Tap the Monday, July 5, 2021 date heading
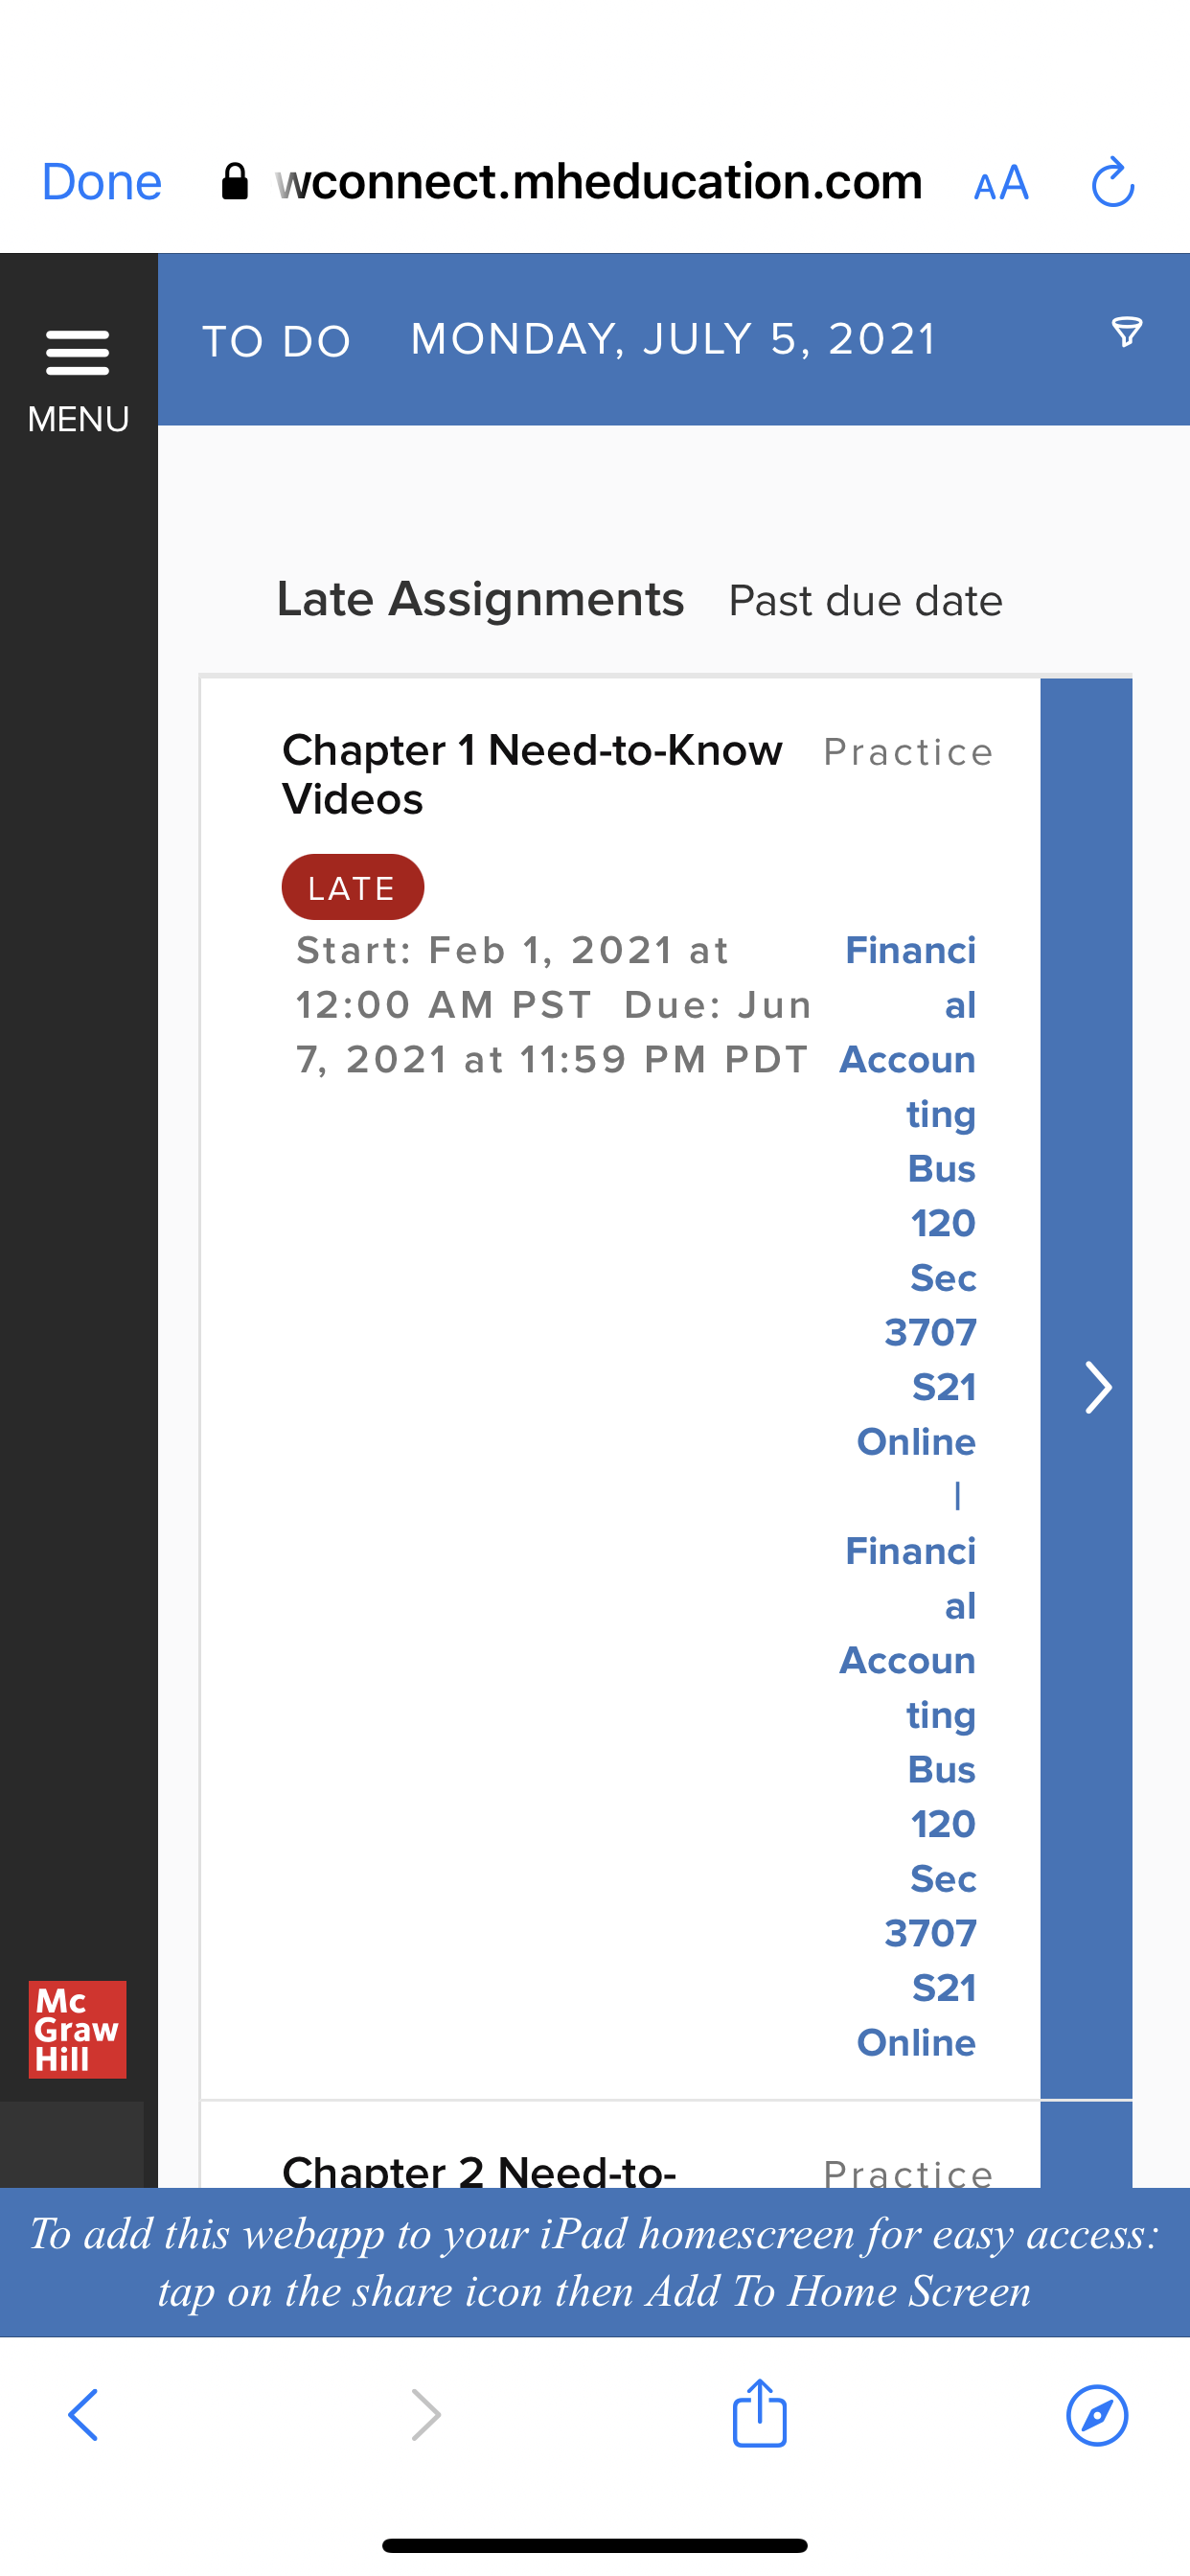Image resolution: width=1190 pixels, height=2576 pixels. pyautogui.click(x=673, y=340)
